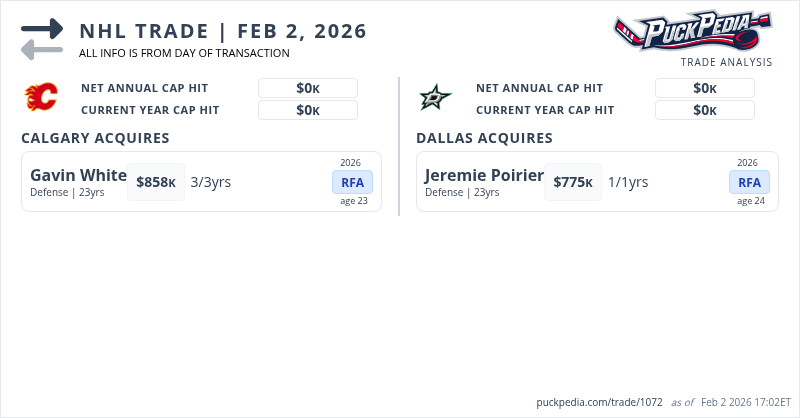The width and height of the screenshot is (800, 418).
Task: Click Gavin White's RFA badge
Action: coord(352,182)
